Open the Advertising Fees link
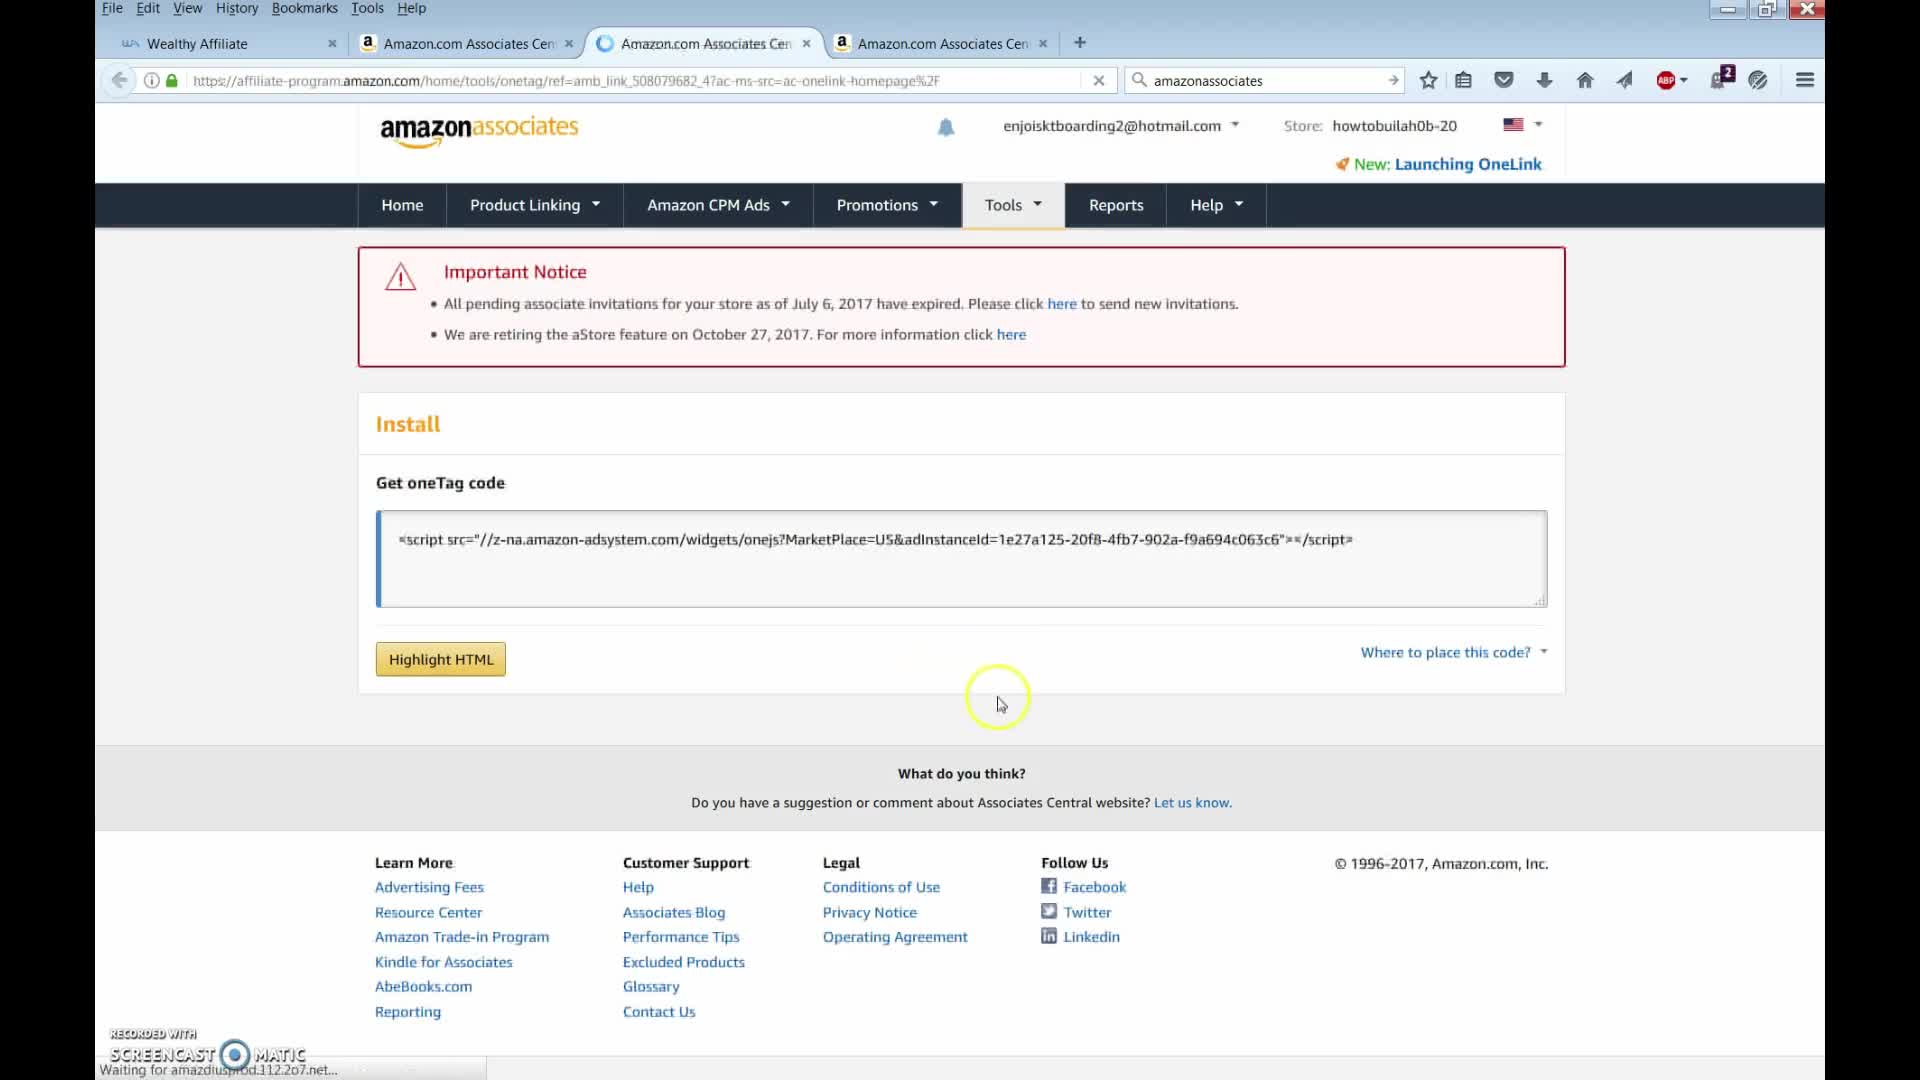This screenshot has height=1080, width=1920. (429, 887)
